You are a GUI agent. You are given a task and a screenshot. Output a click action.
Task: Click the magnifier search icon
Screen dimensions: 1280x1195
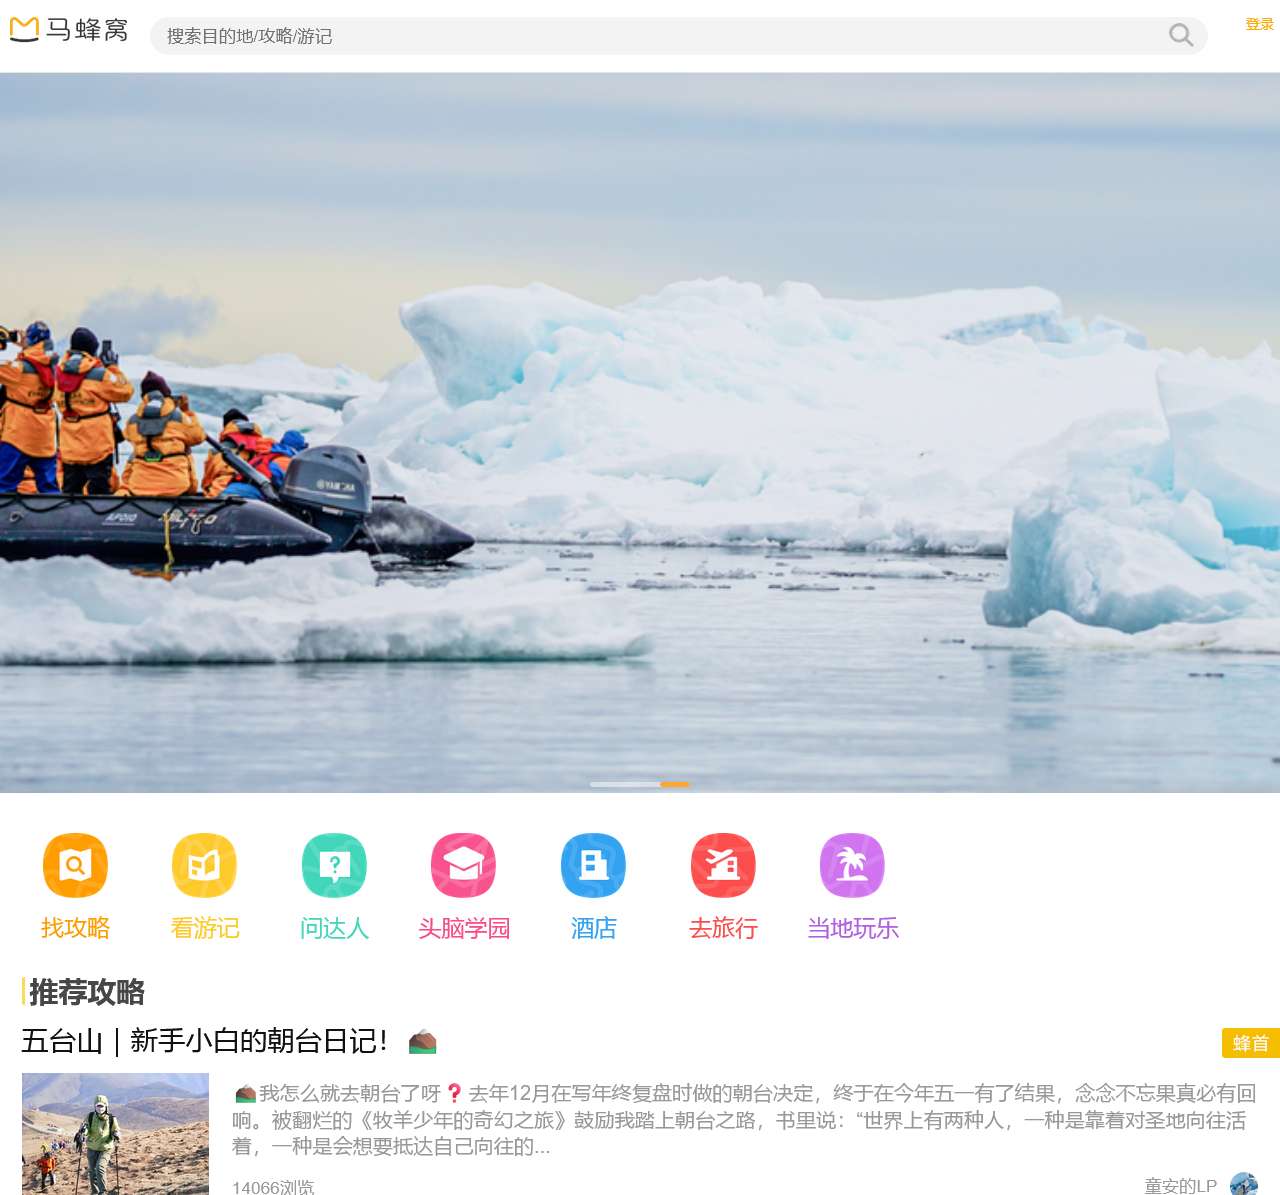1181,36
